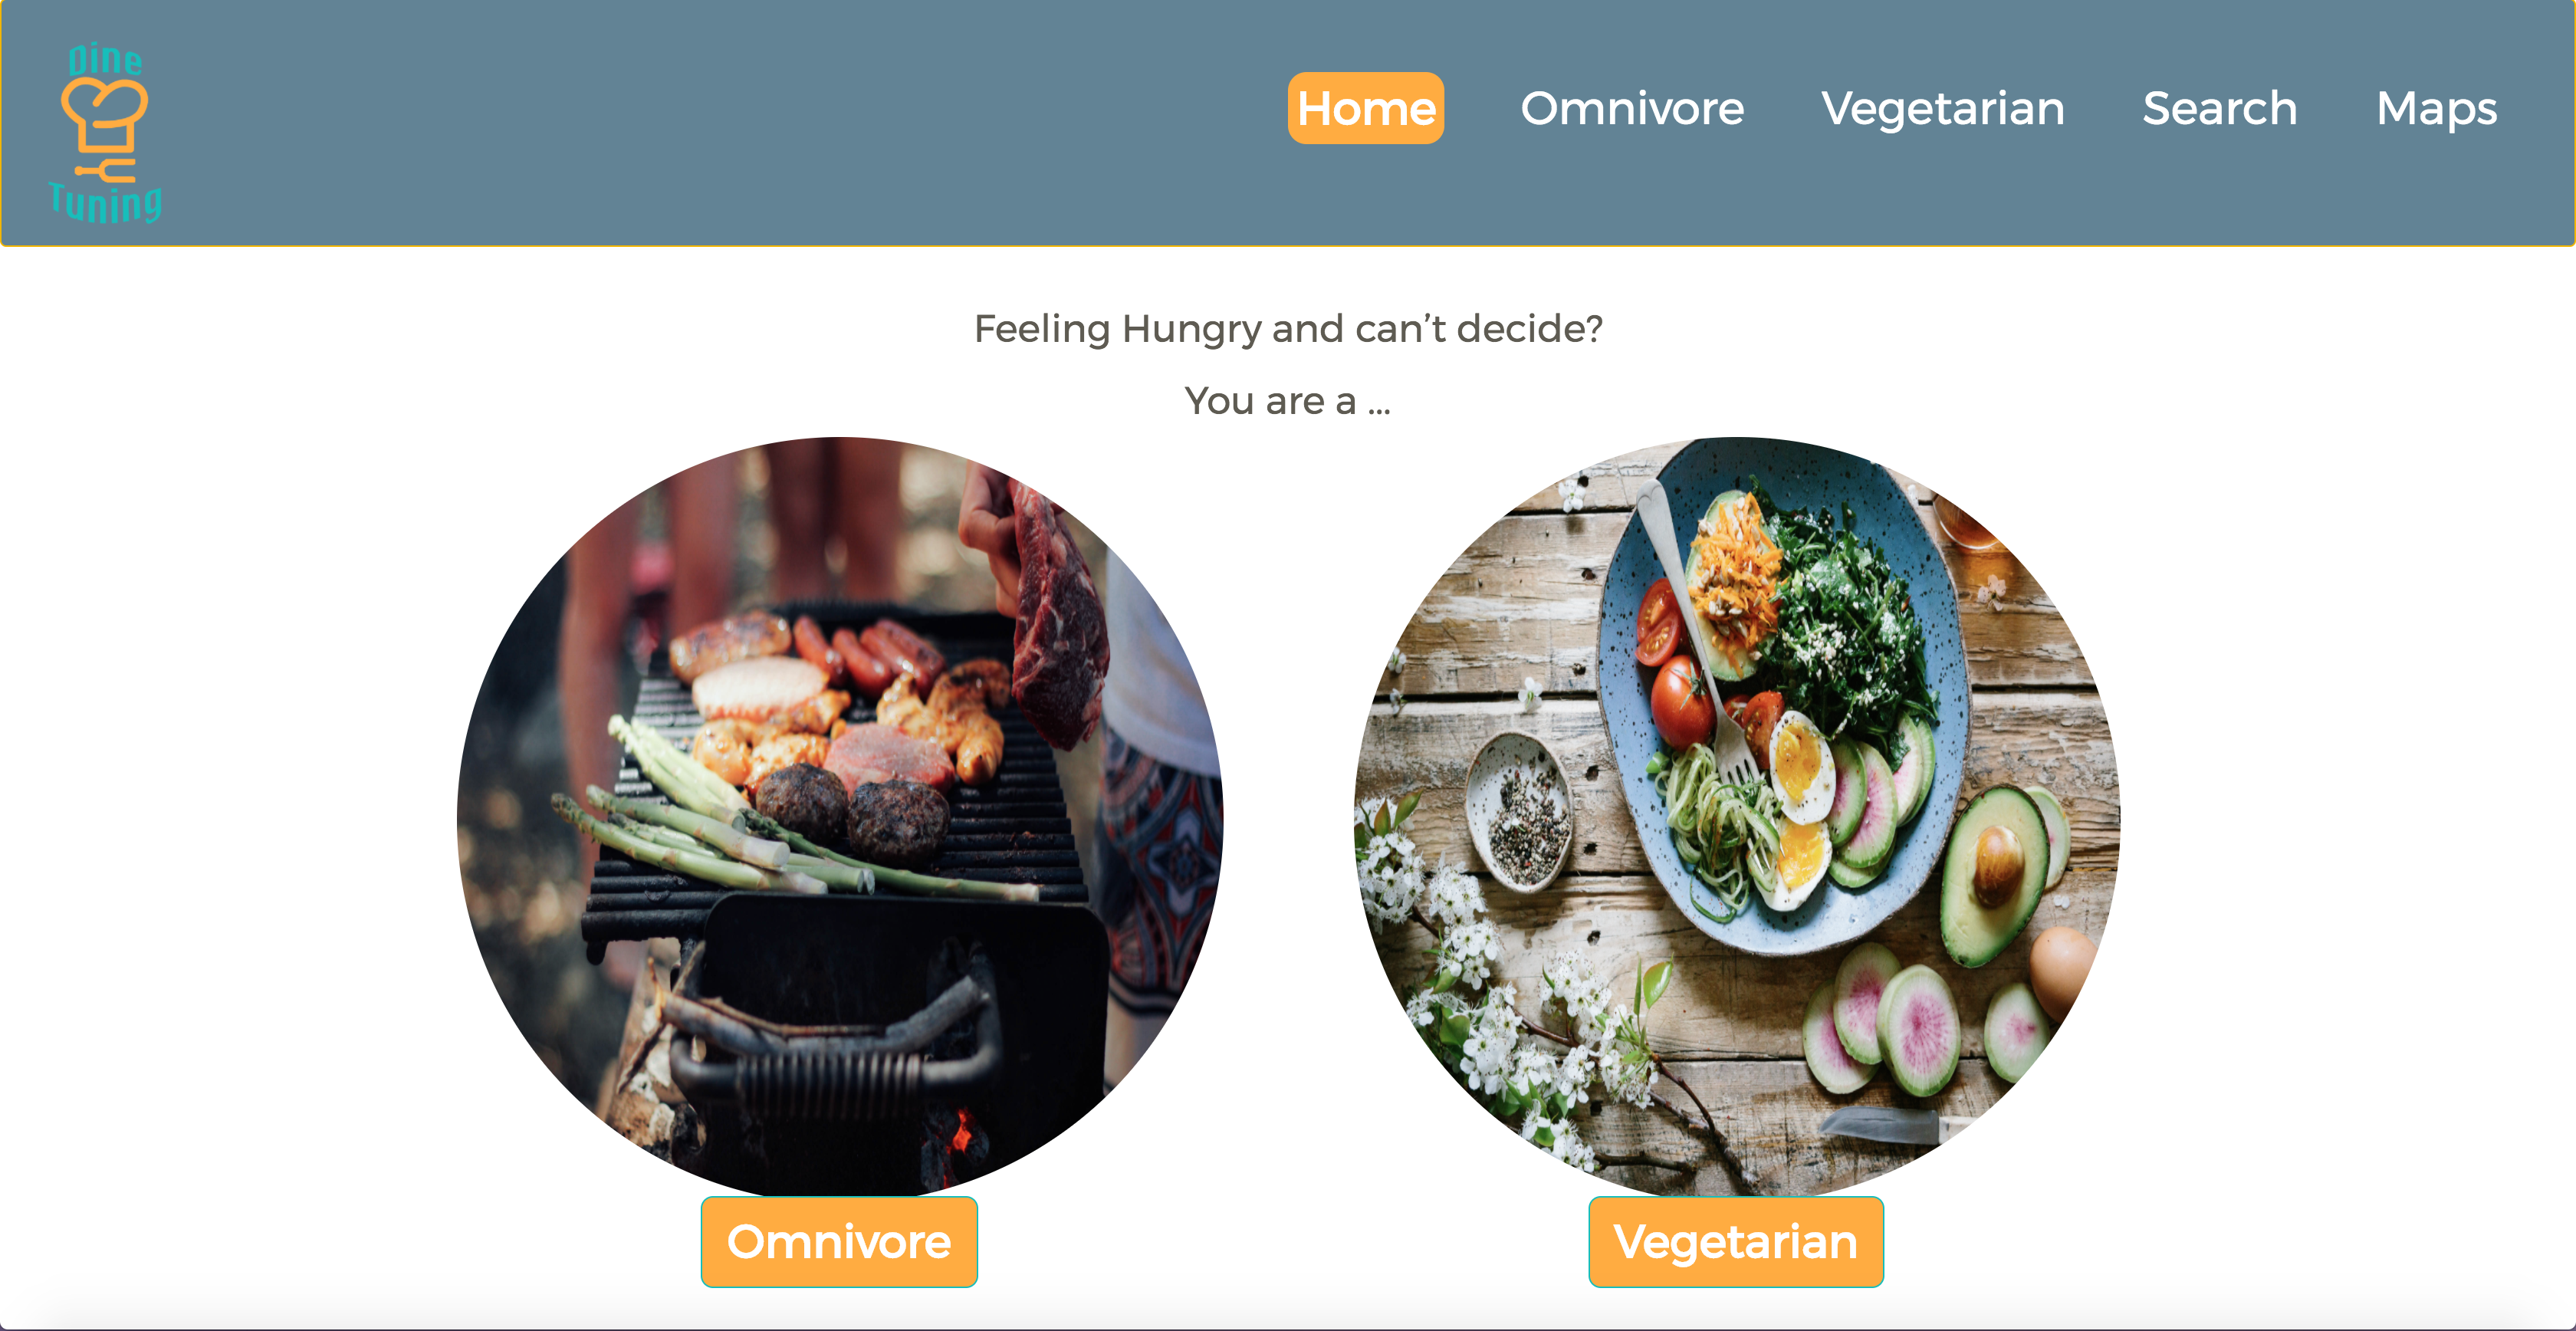
Task: Click the boiled egg halves in bowl
Action: [x=1802, y=810]
